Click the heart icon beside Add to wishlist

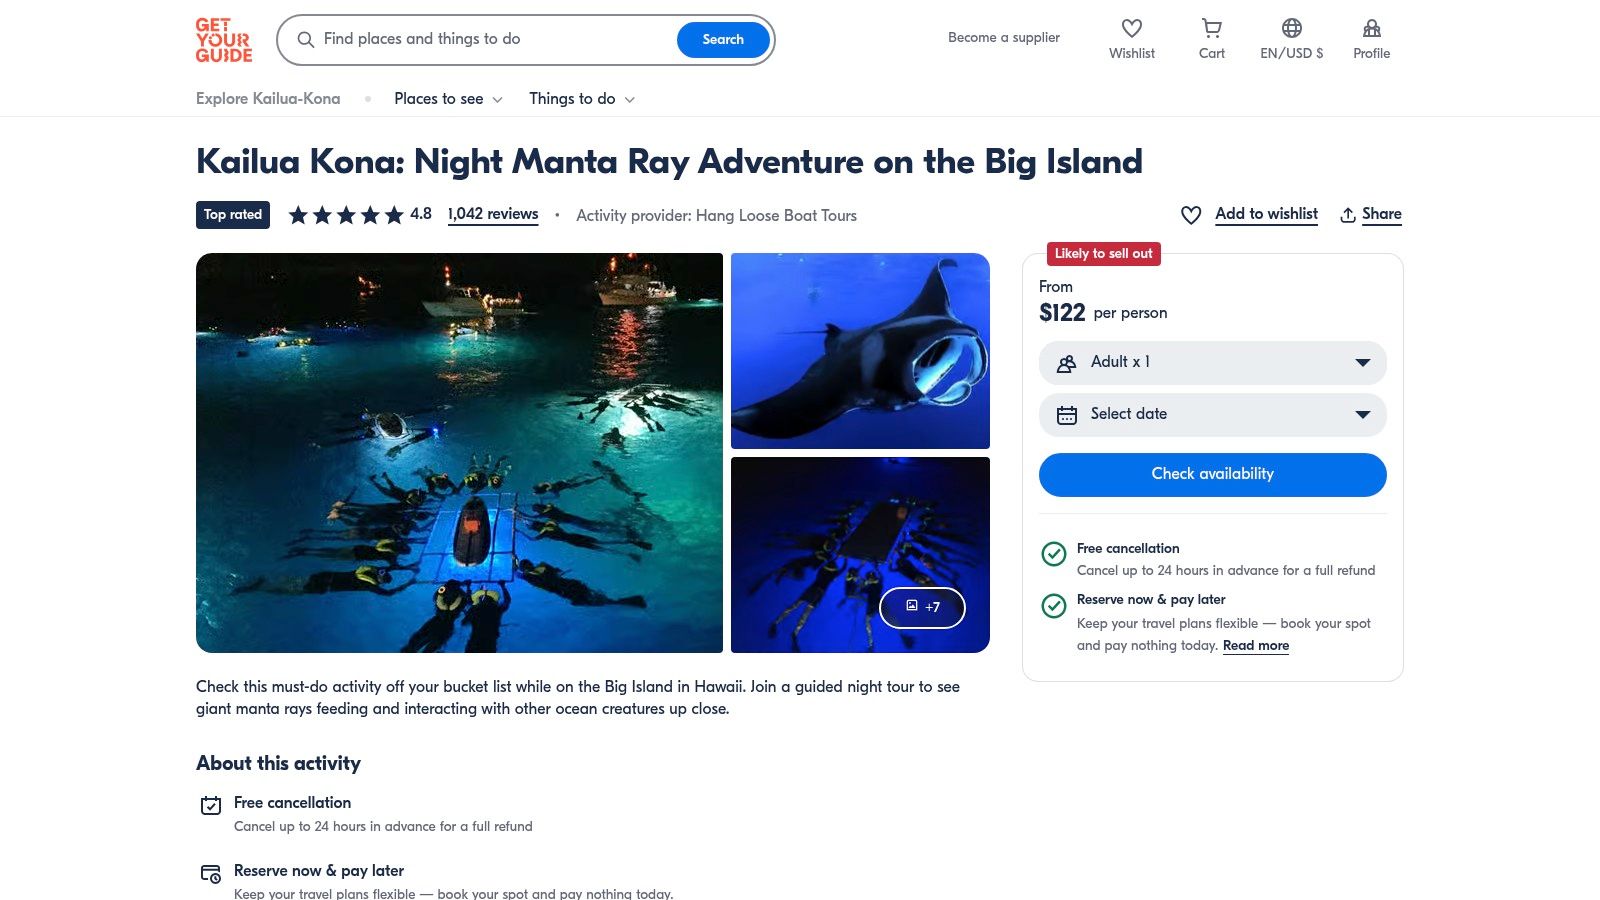[x=1191, y=215]
